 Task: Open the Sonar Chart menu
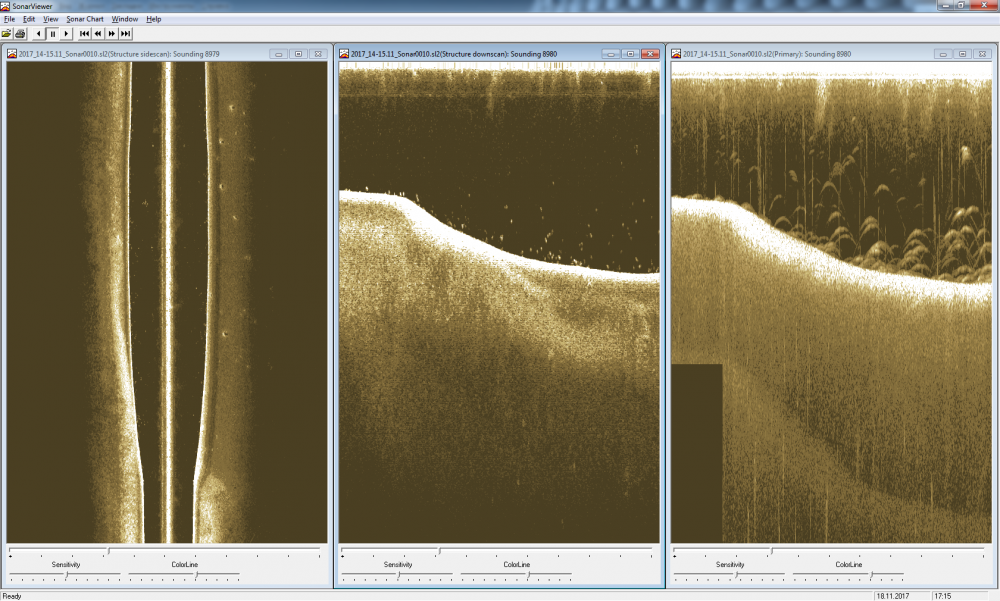[x=85, y=19]
